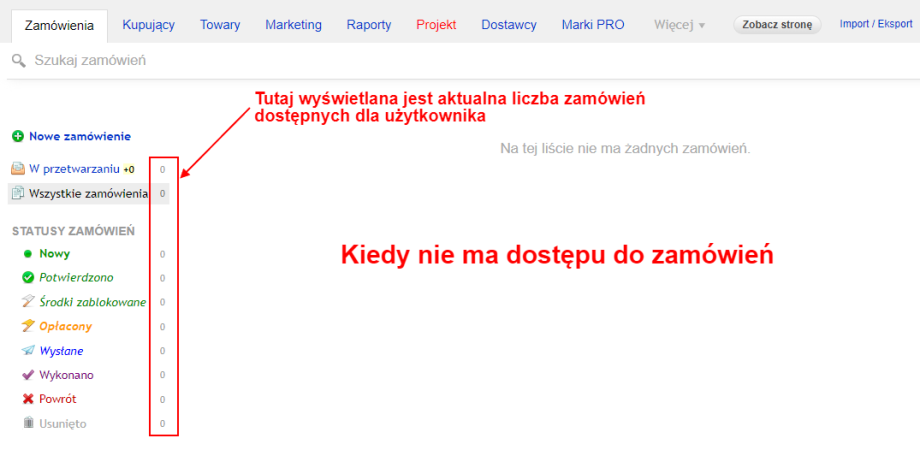Go to the Raporty tab
Image resolution: width=920 pixels, height=450 pixels.
(369, 25)
